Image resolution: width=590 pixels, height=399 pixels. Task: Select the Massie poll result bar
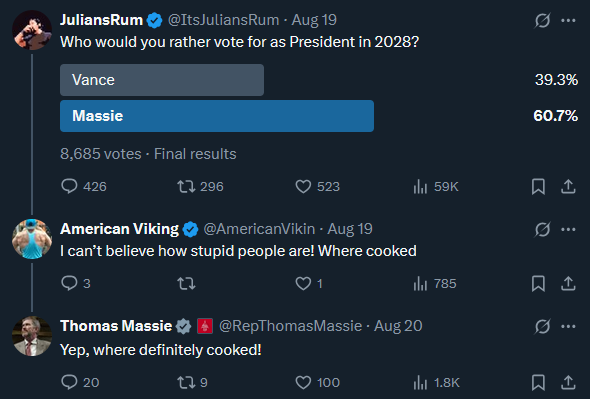(x=217, y=116)
